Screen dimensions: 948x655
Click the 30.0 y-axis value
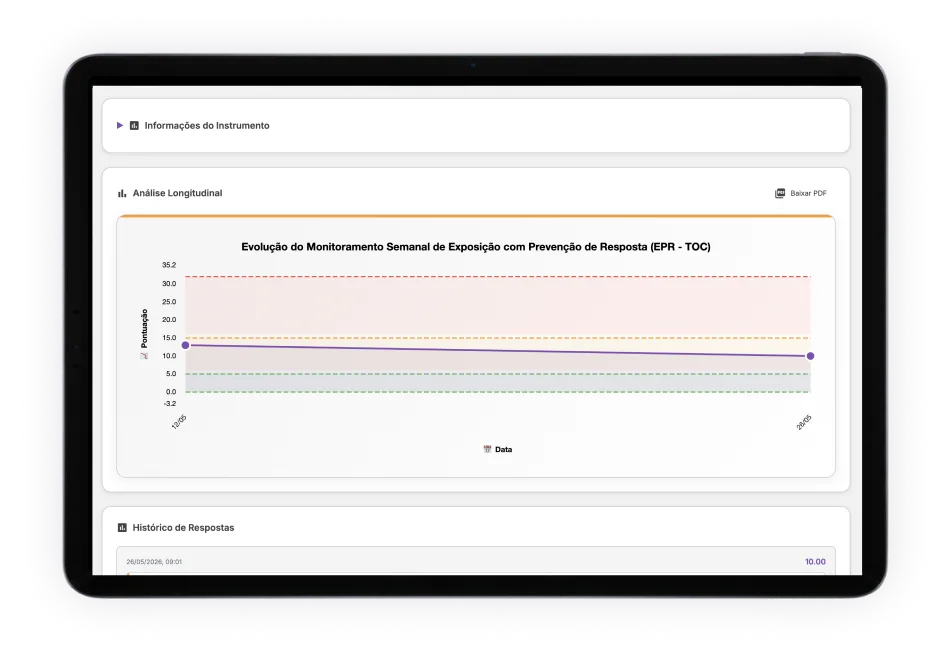point(169,284)
